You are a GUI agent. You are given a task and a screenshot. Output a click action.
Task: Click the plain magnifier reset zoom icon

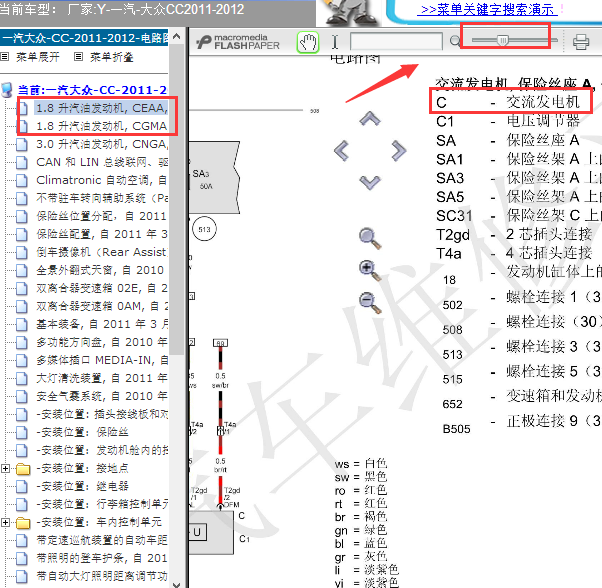point(370,238)
